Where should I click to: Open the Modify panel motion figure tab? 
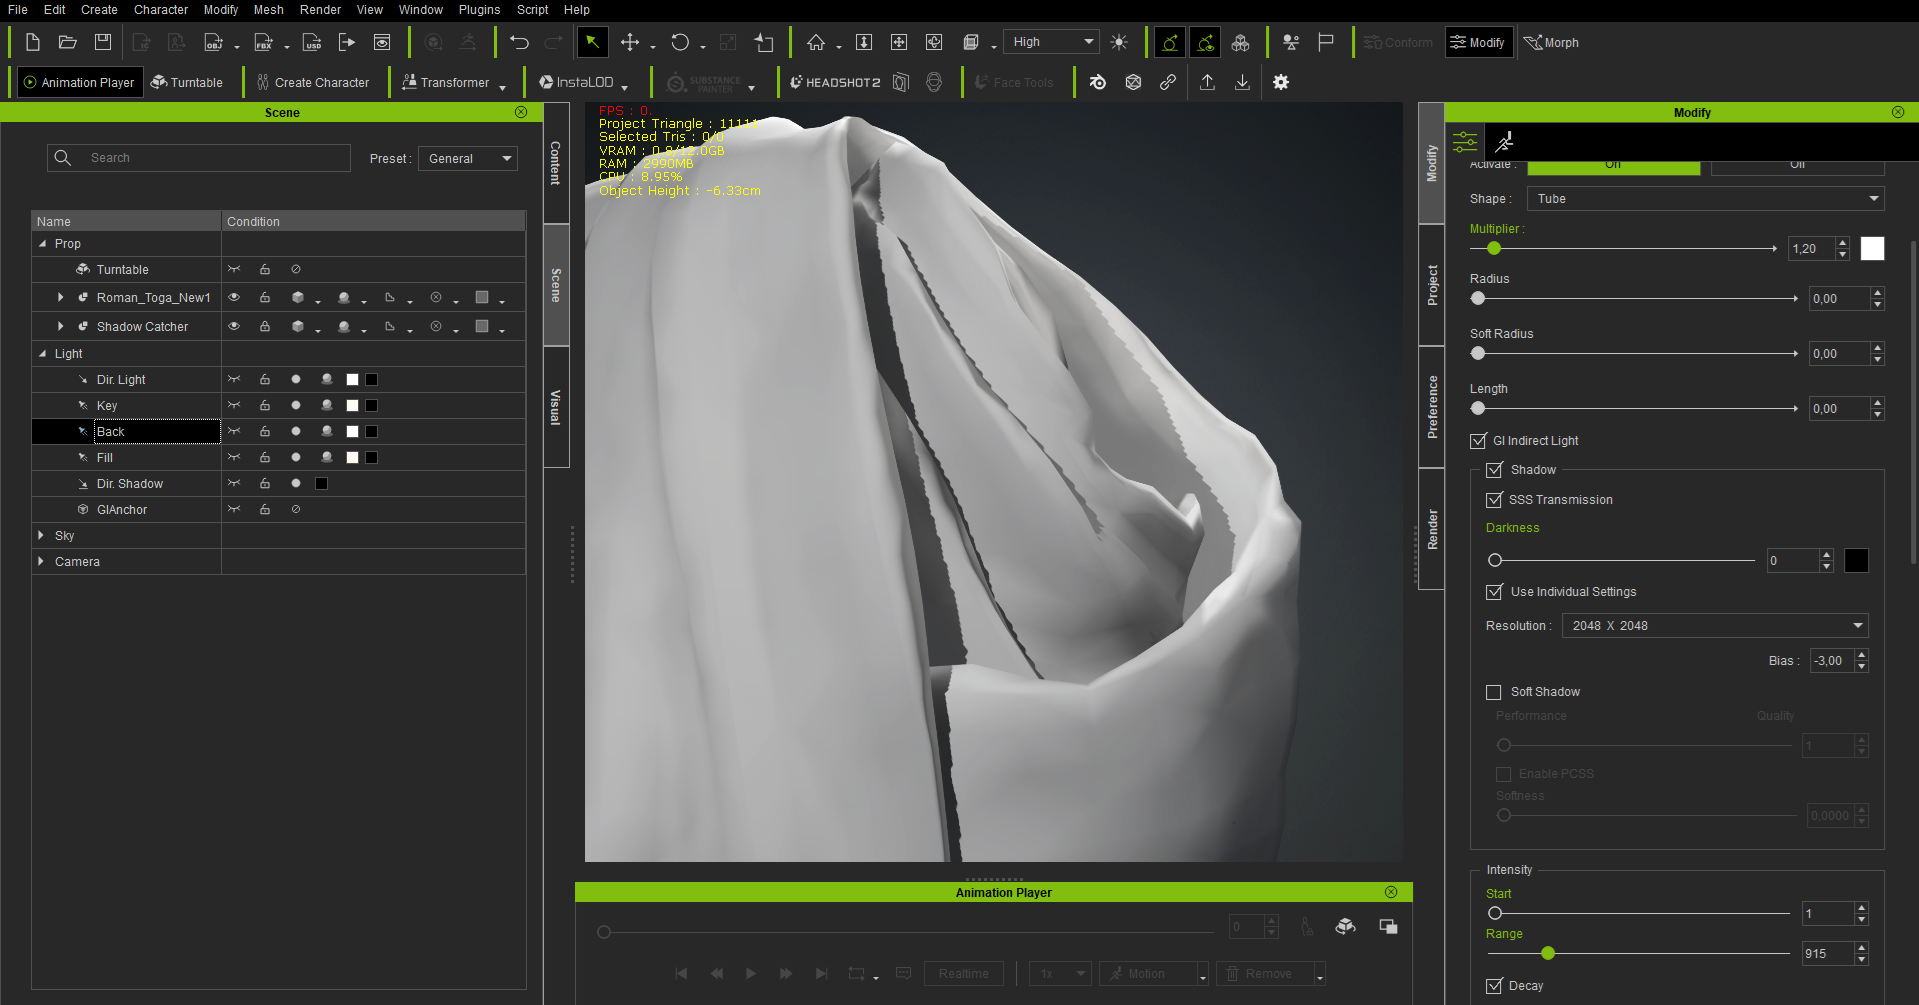(1504, 141)
